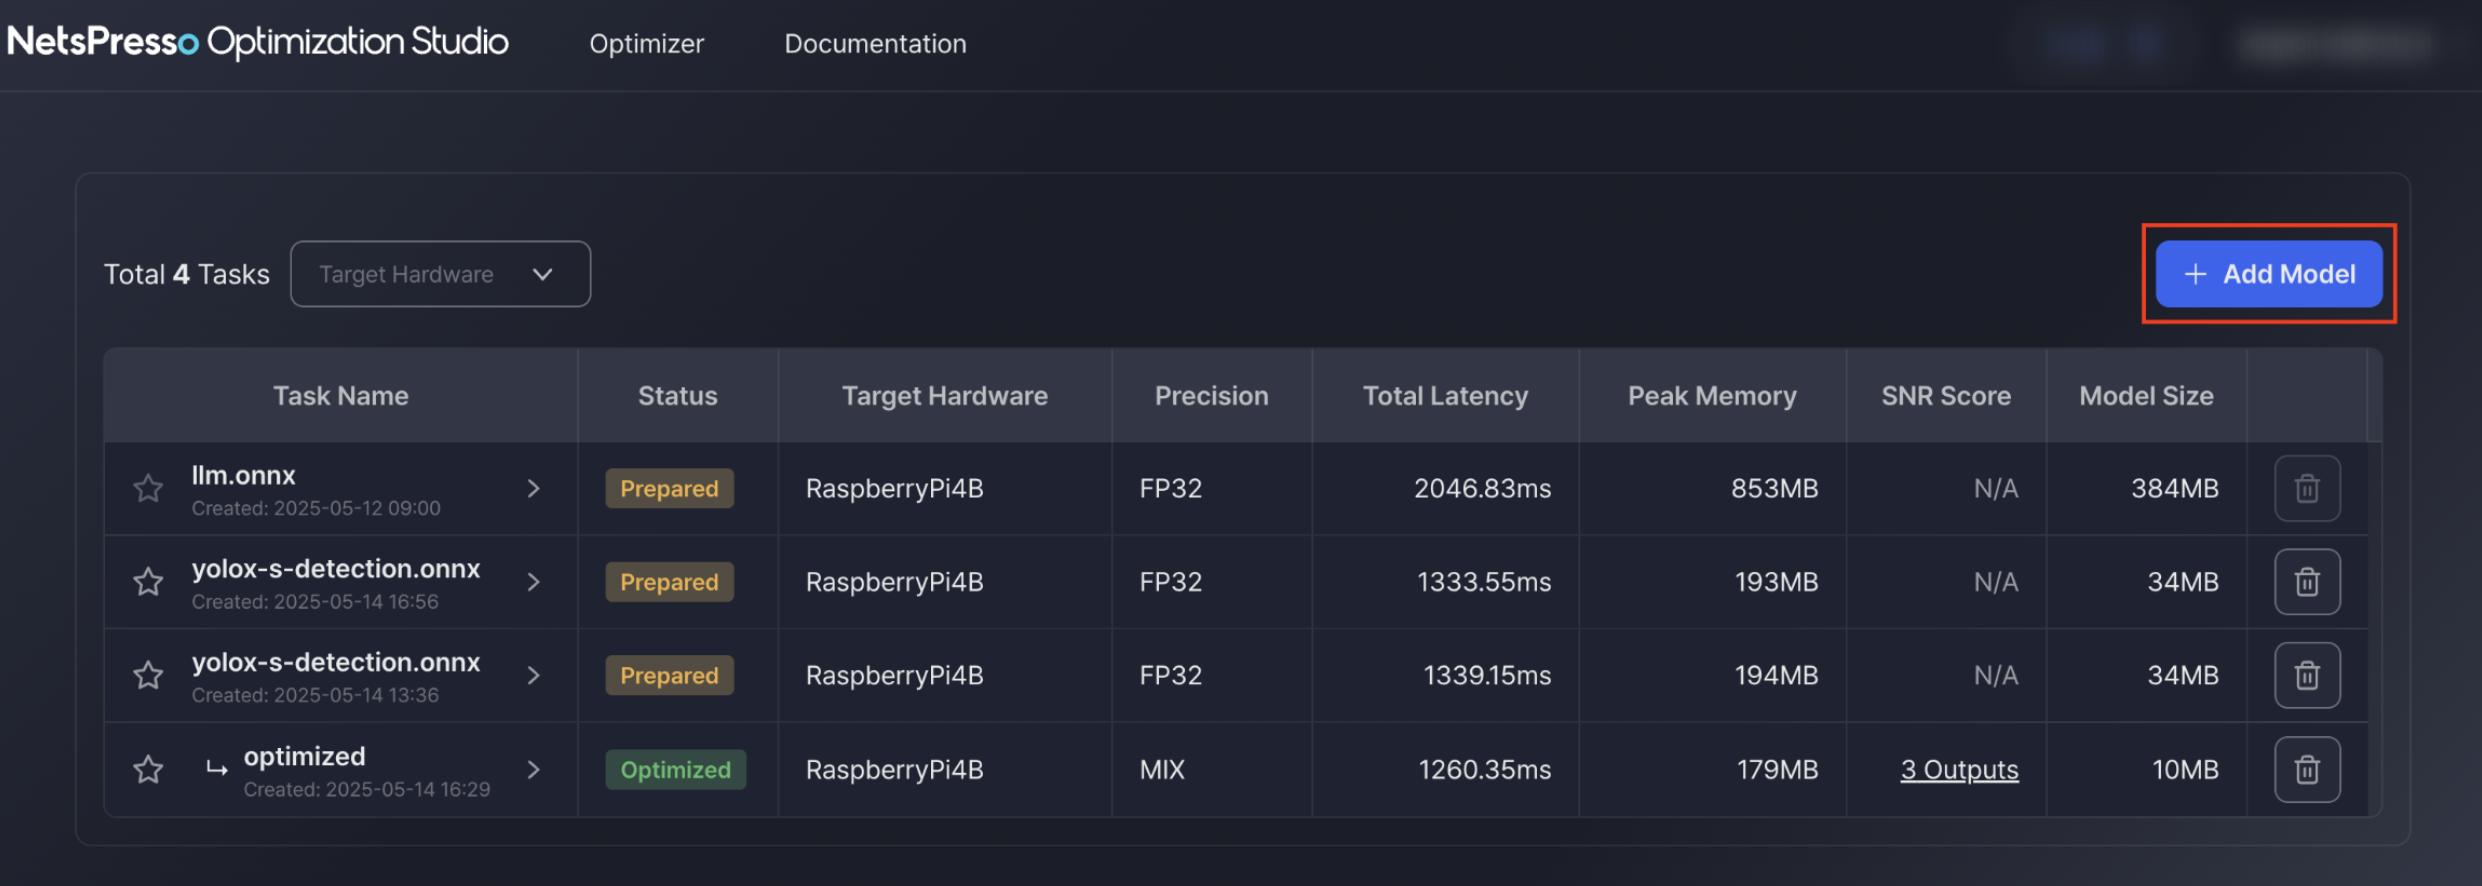
Task: Click the Add Model button
Action: 2268,274
